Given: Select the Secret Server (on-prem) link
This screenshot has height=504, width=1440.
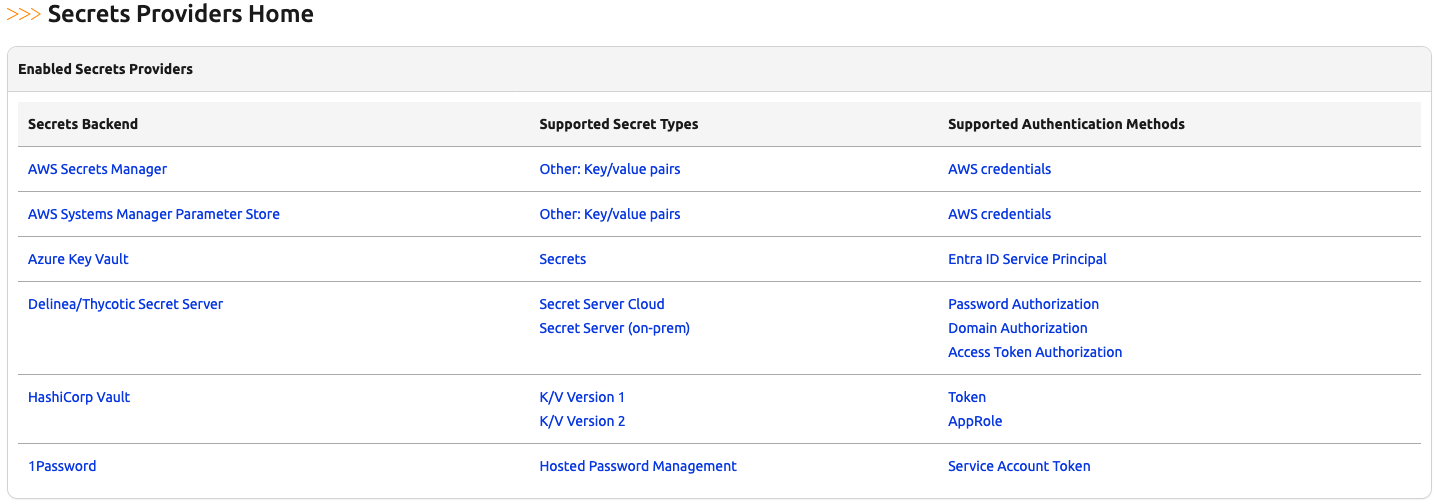Looking at the screenshot, I should (x=614, y=328).
